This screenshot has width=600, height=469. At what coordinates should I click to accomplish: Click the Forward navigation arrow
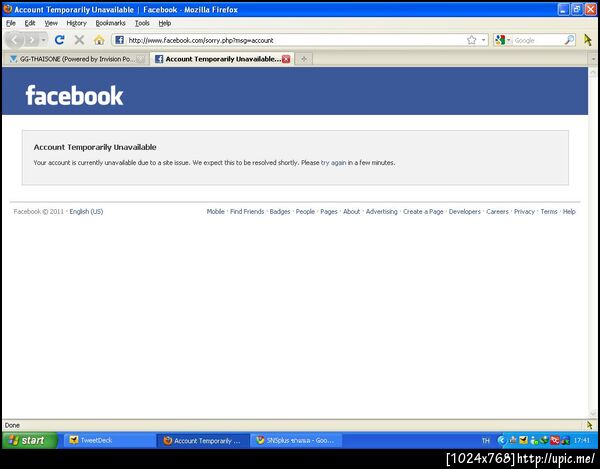coord(32,40)
